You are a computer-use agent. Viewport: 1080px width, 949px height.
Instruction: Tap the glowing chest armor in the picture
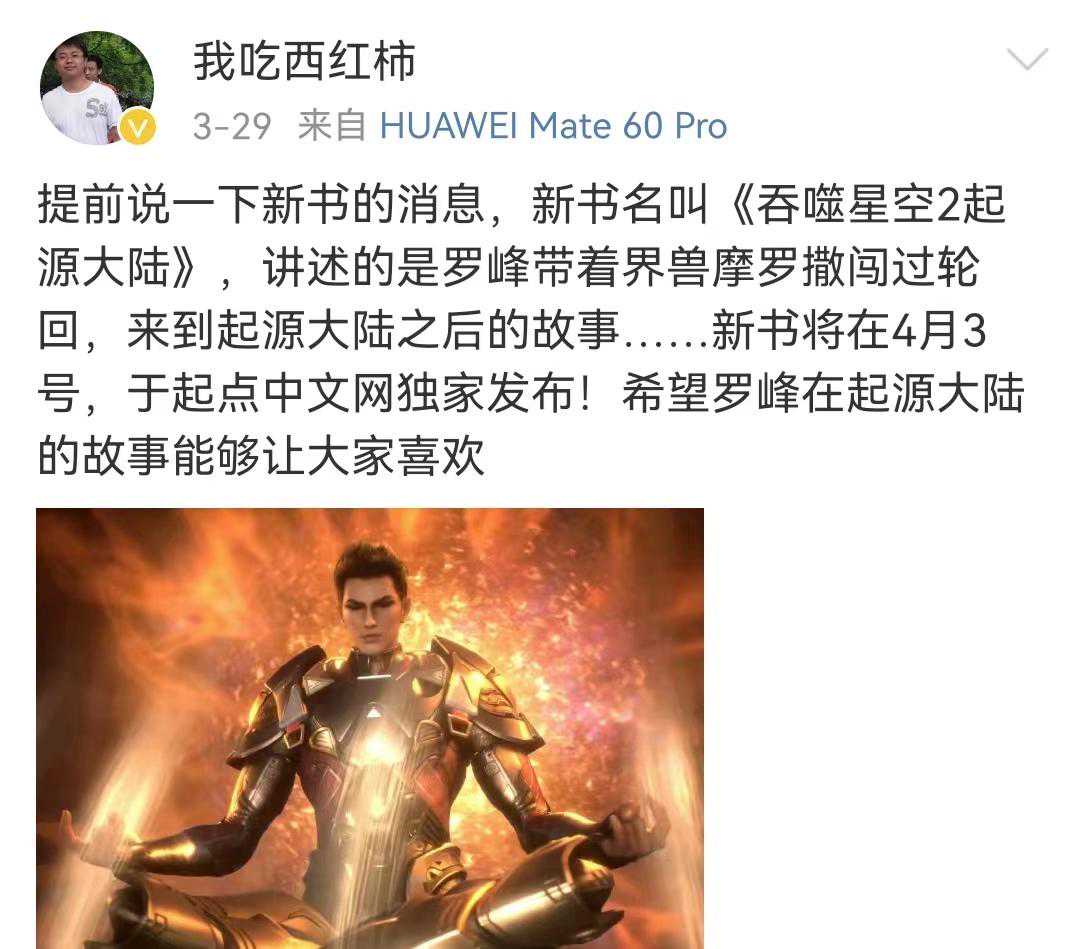point(373,739)
